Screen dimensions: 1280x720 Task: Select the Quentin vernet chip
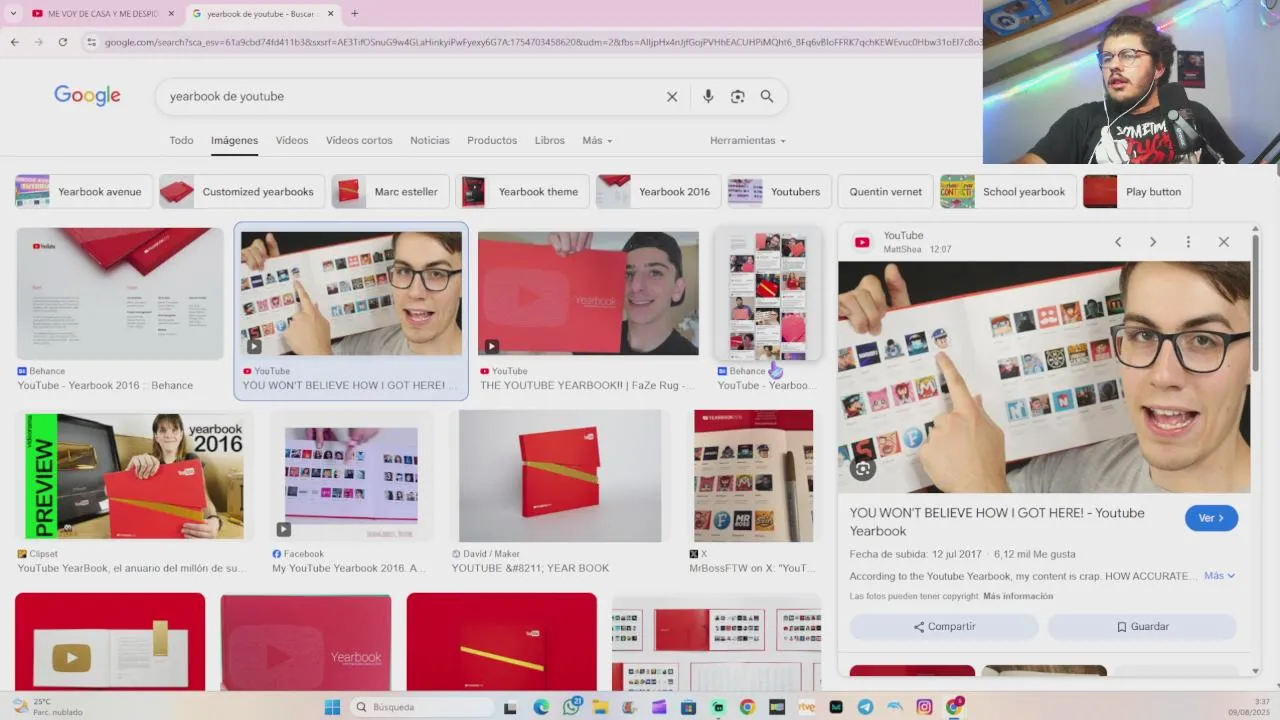[x=885, y=192]
